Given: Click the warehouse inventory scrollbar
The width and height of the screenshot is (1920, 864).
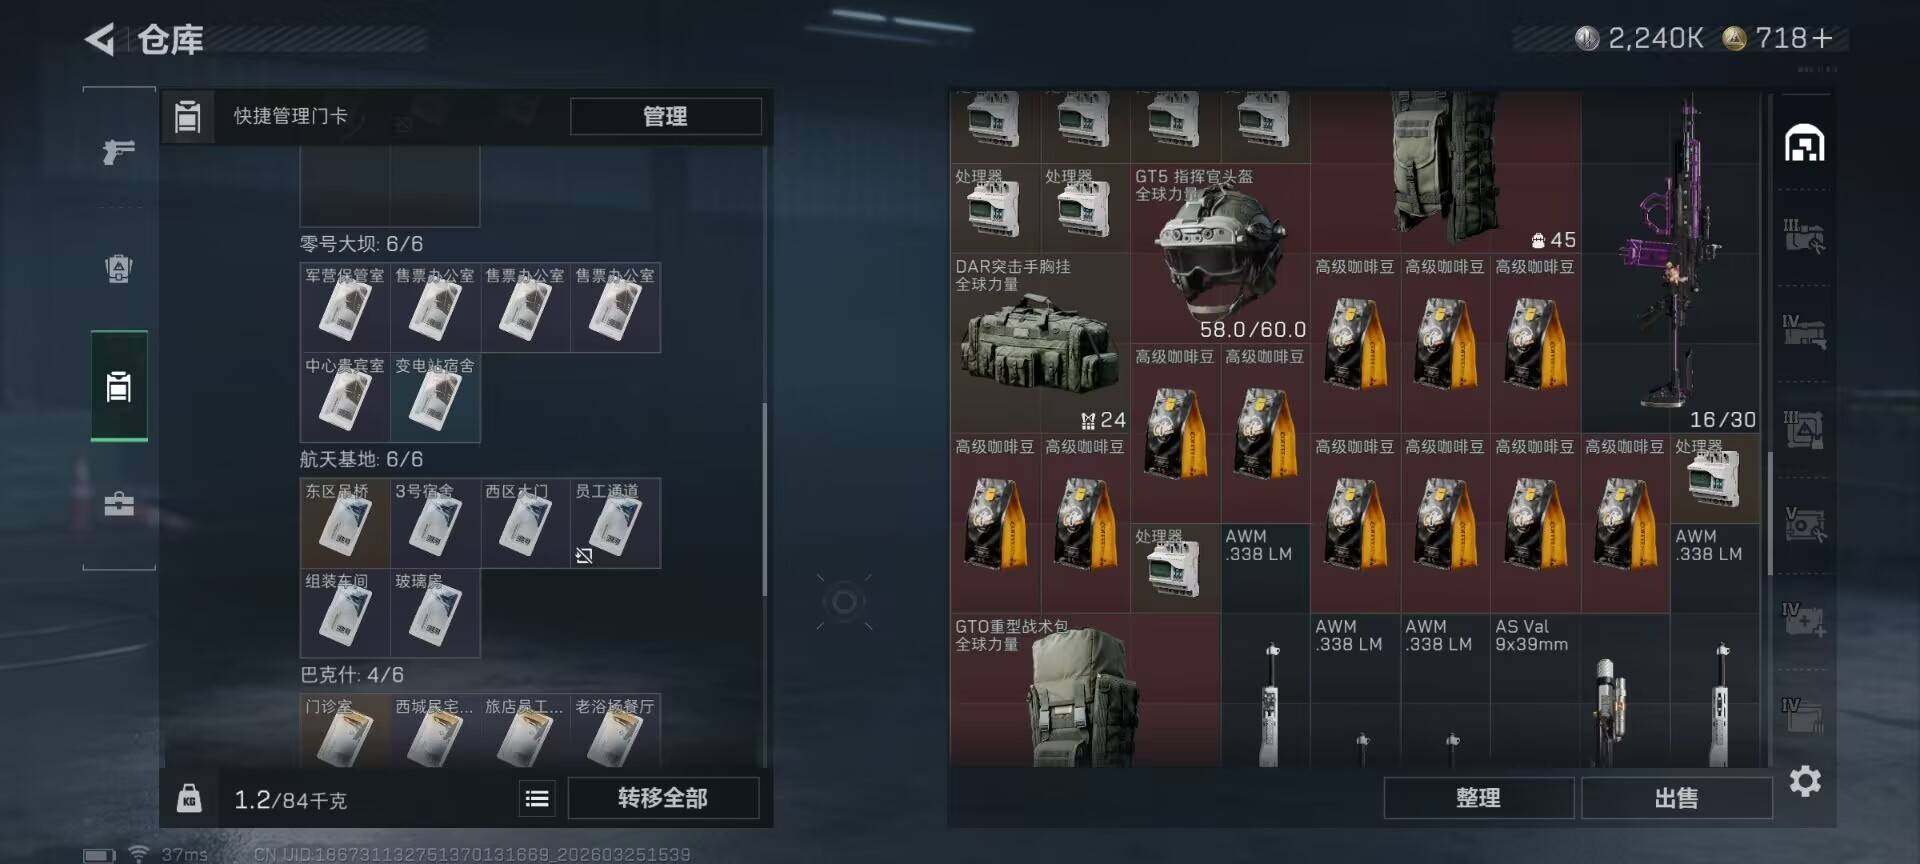Looking at the screenshot, I should 1770,512.
